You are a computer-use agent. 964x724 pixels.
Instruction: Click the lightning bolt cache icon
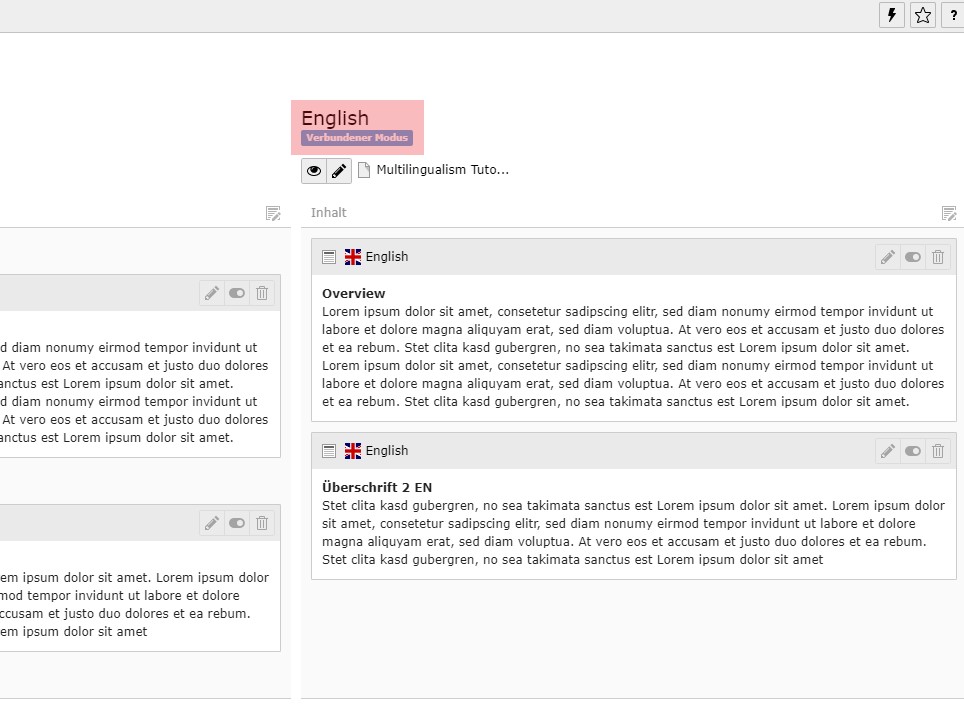pyautogui.click(x=891, y=15)
